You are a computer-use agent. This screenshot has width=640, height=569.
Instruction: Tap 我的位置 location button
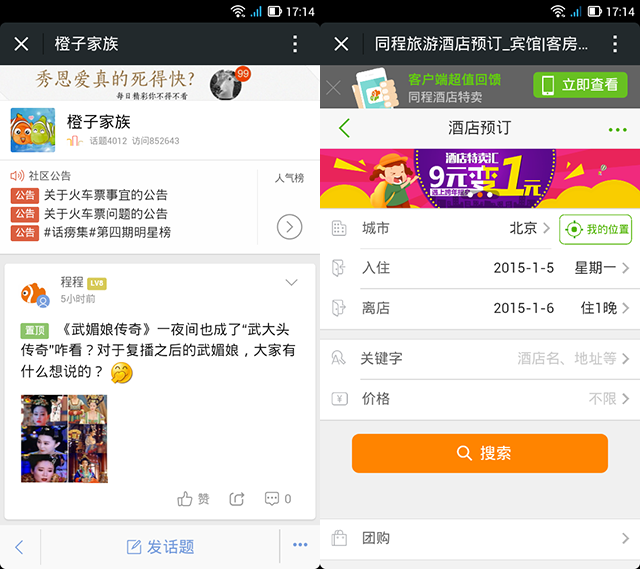596,229
